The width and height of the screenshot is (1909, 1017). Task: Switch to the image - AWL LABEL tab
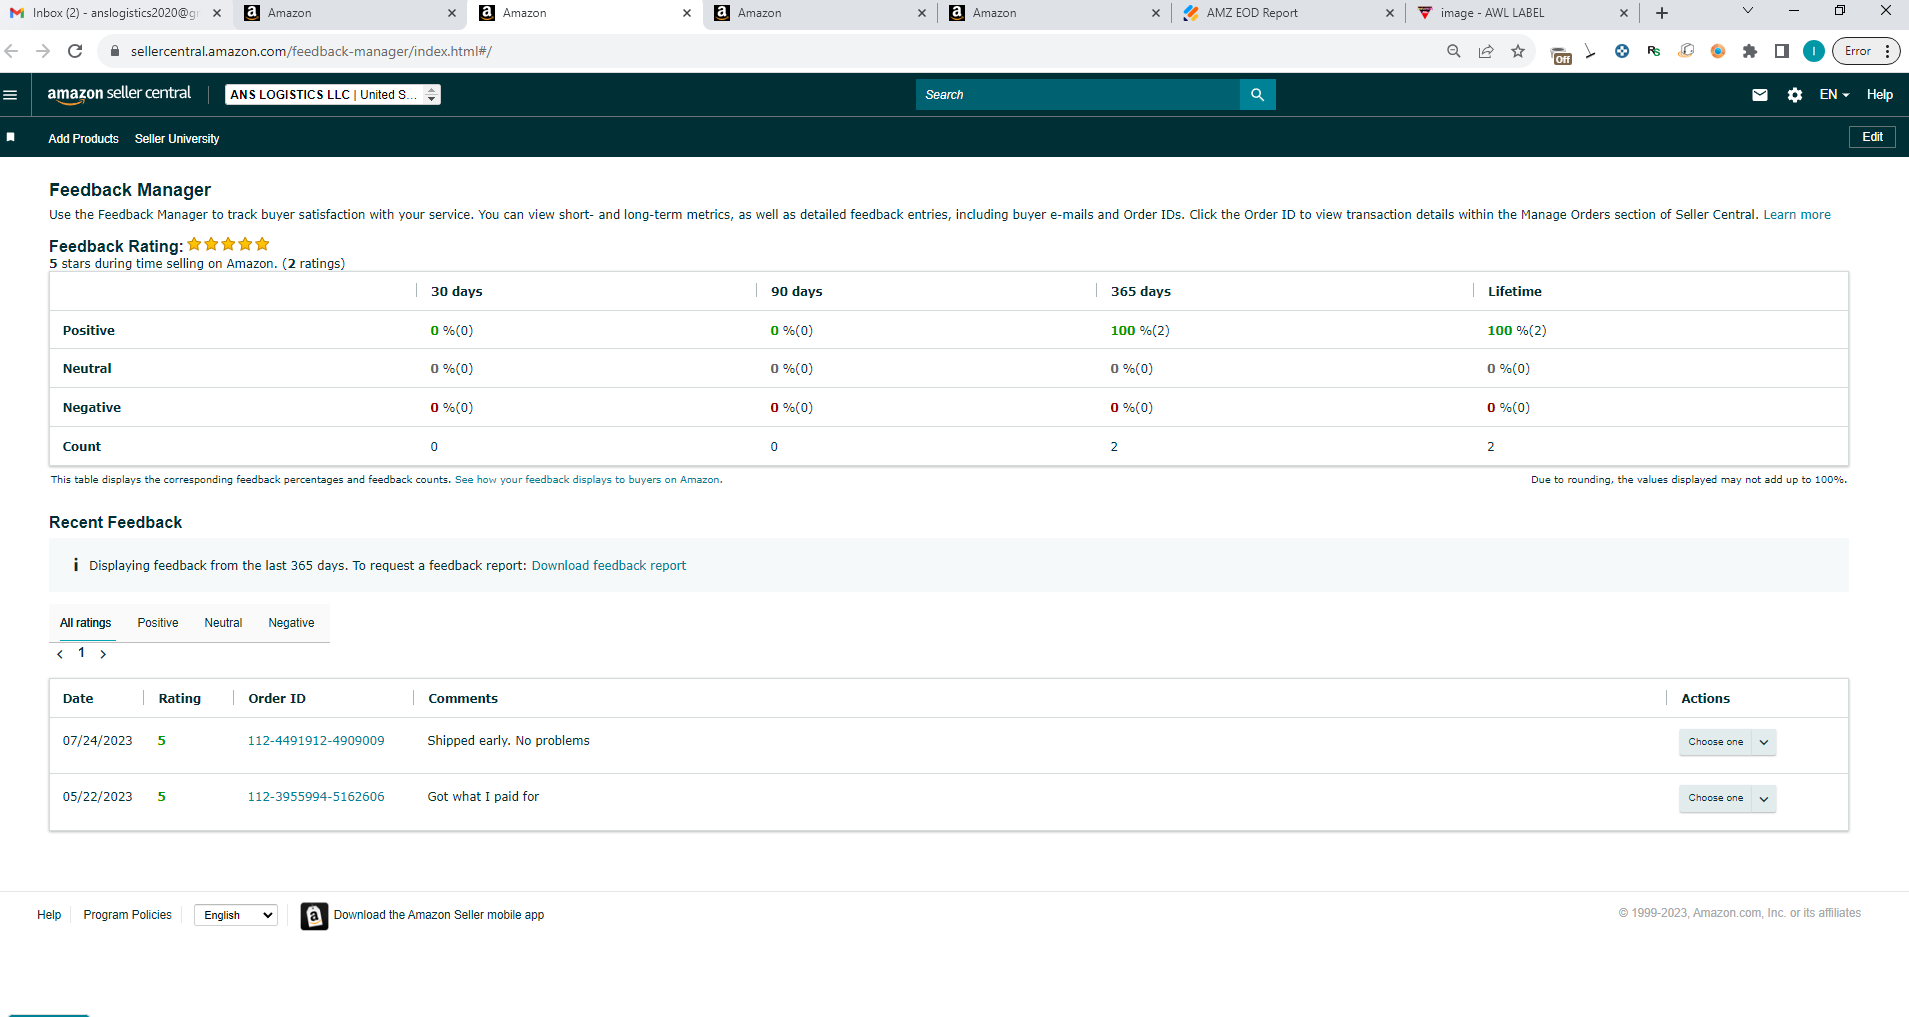coord(1520,13)
